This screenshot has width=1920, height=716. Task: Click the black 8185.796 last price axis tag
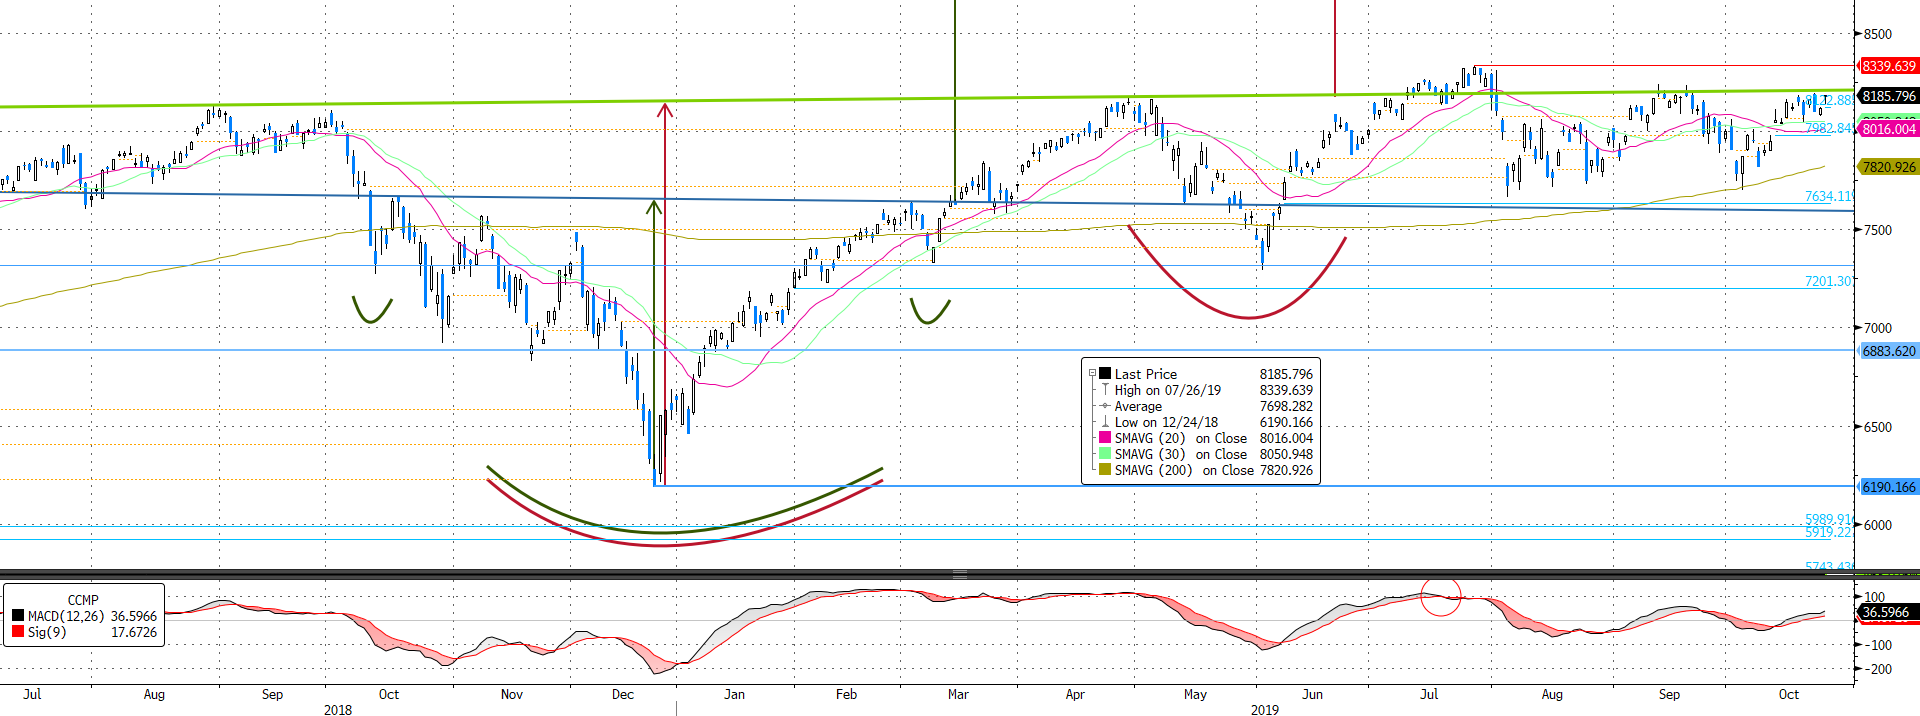[x=1888, y=96]
